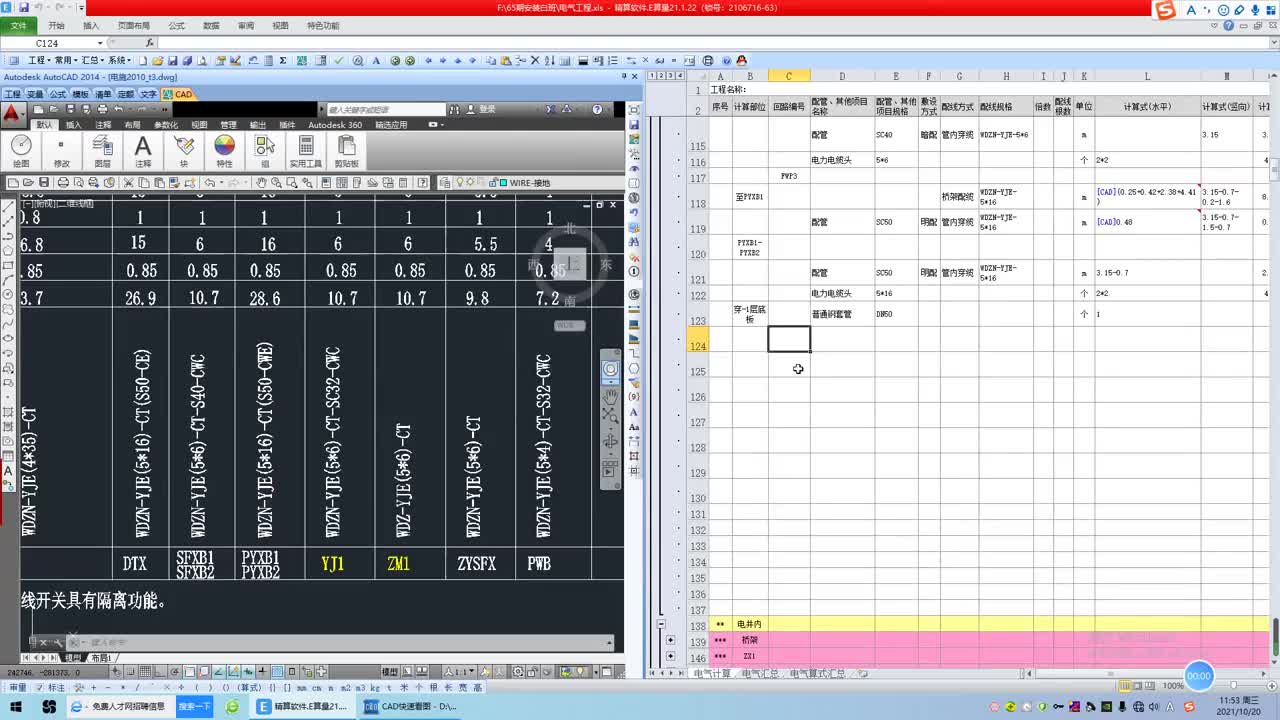Expand the 汇总 dropdown menu
Viewport: 1280px width, 720px height.
click(x=92, y=60)
